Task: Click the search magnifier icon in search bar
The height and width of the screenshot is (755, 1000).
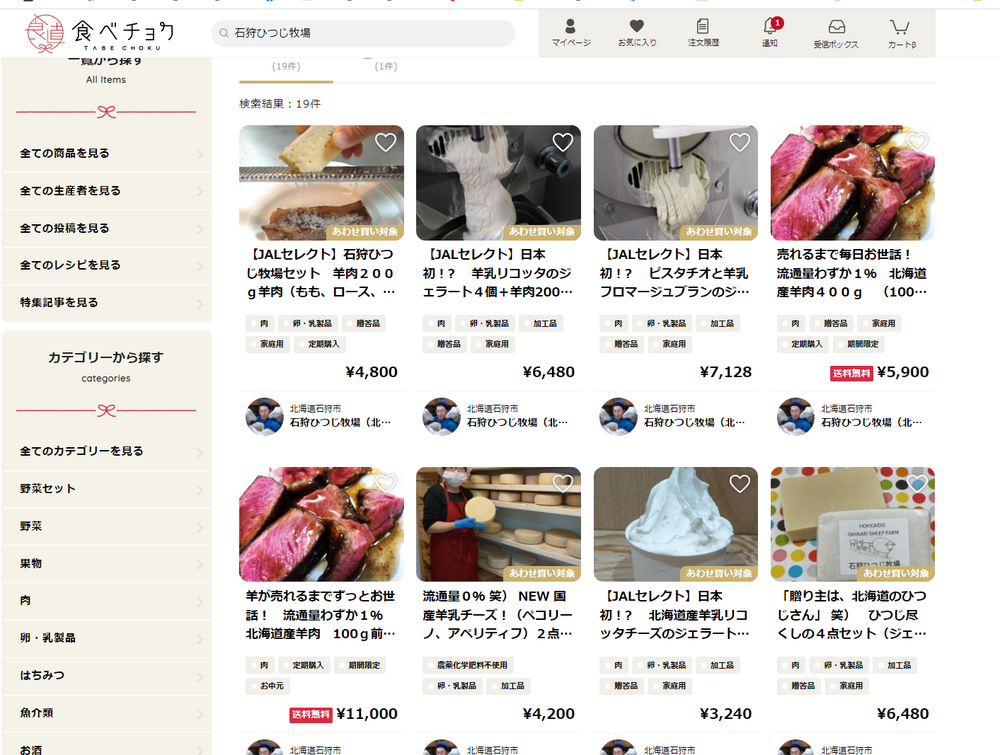Action: coord(224,33)
